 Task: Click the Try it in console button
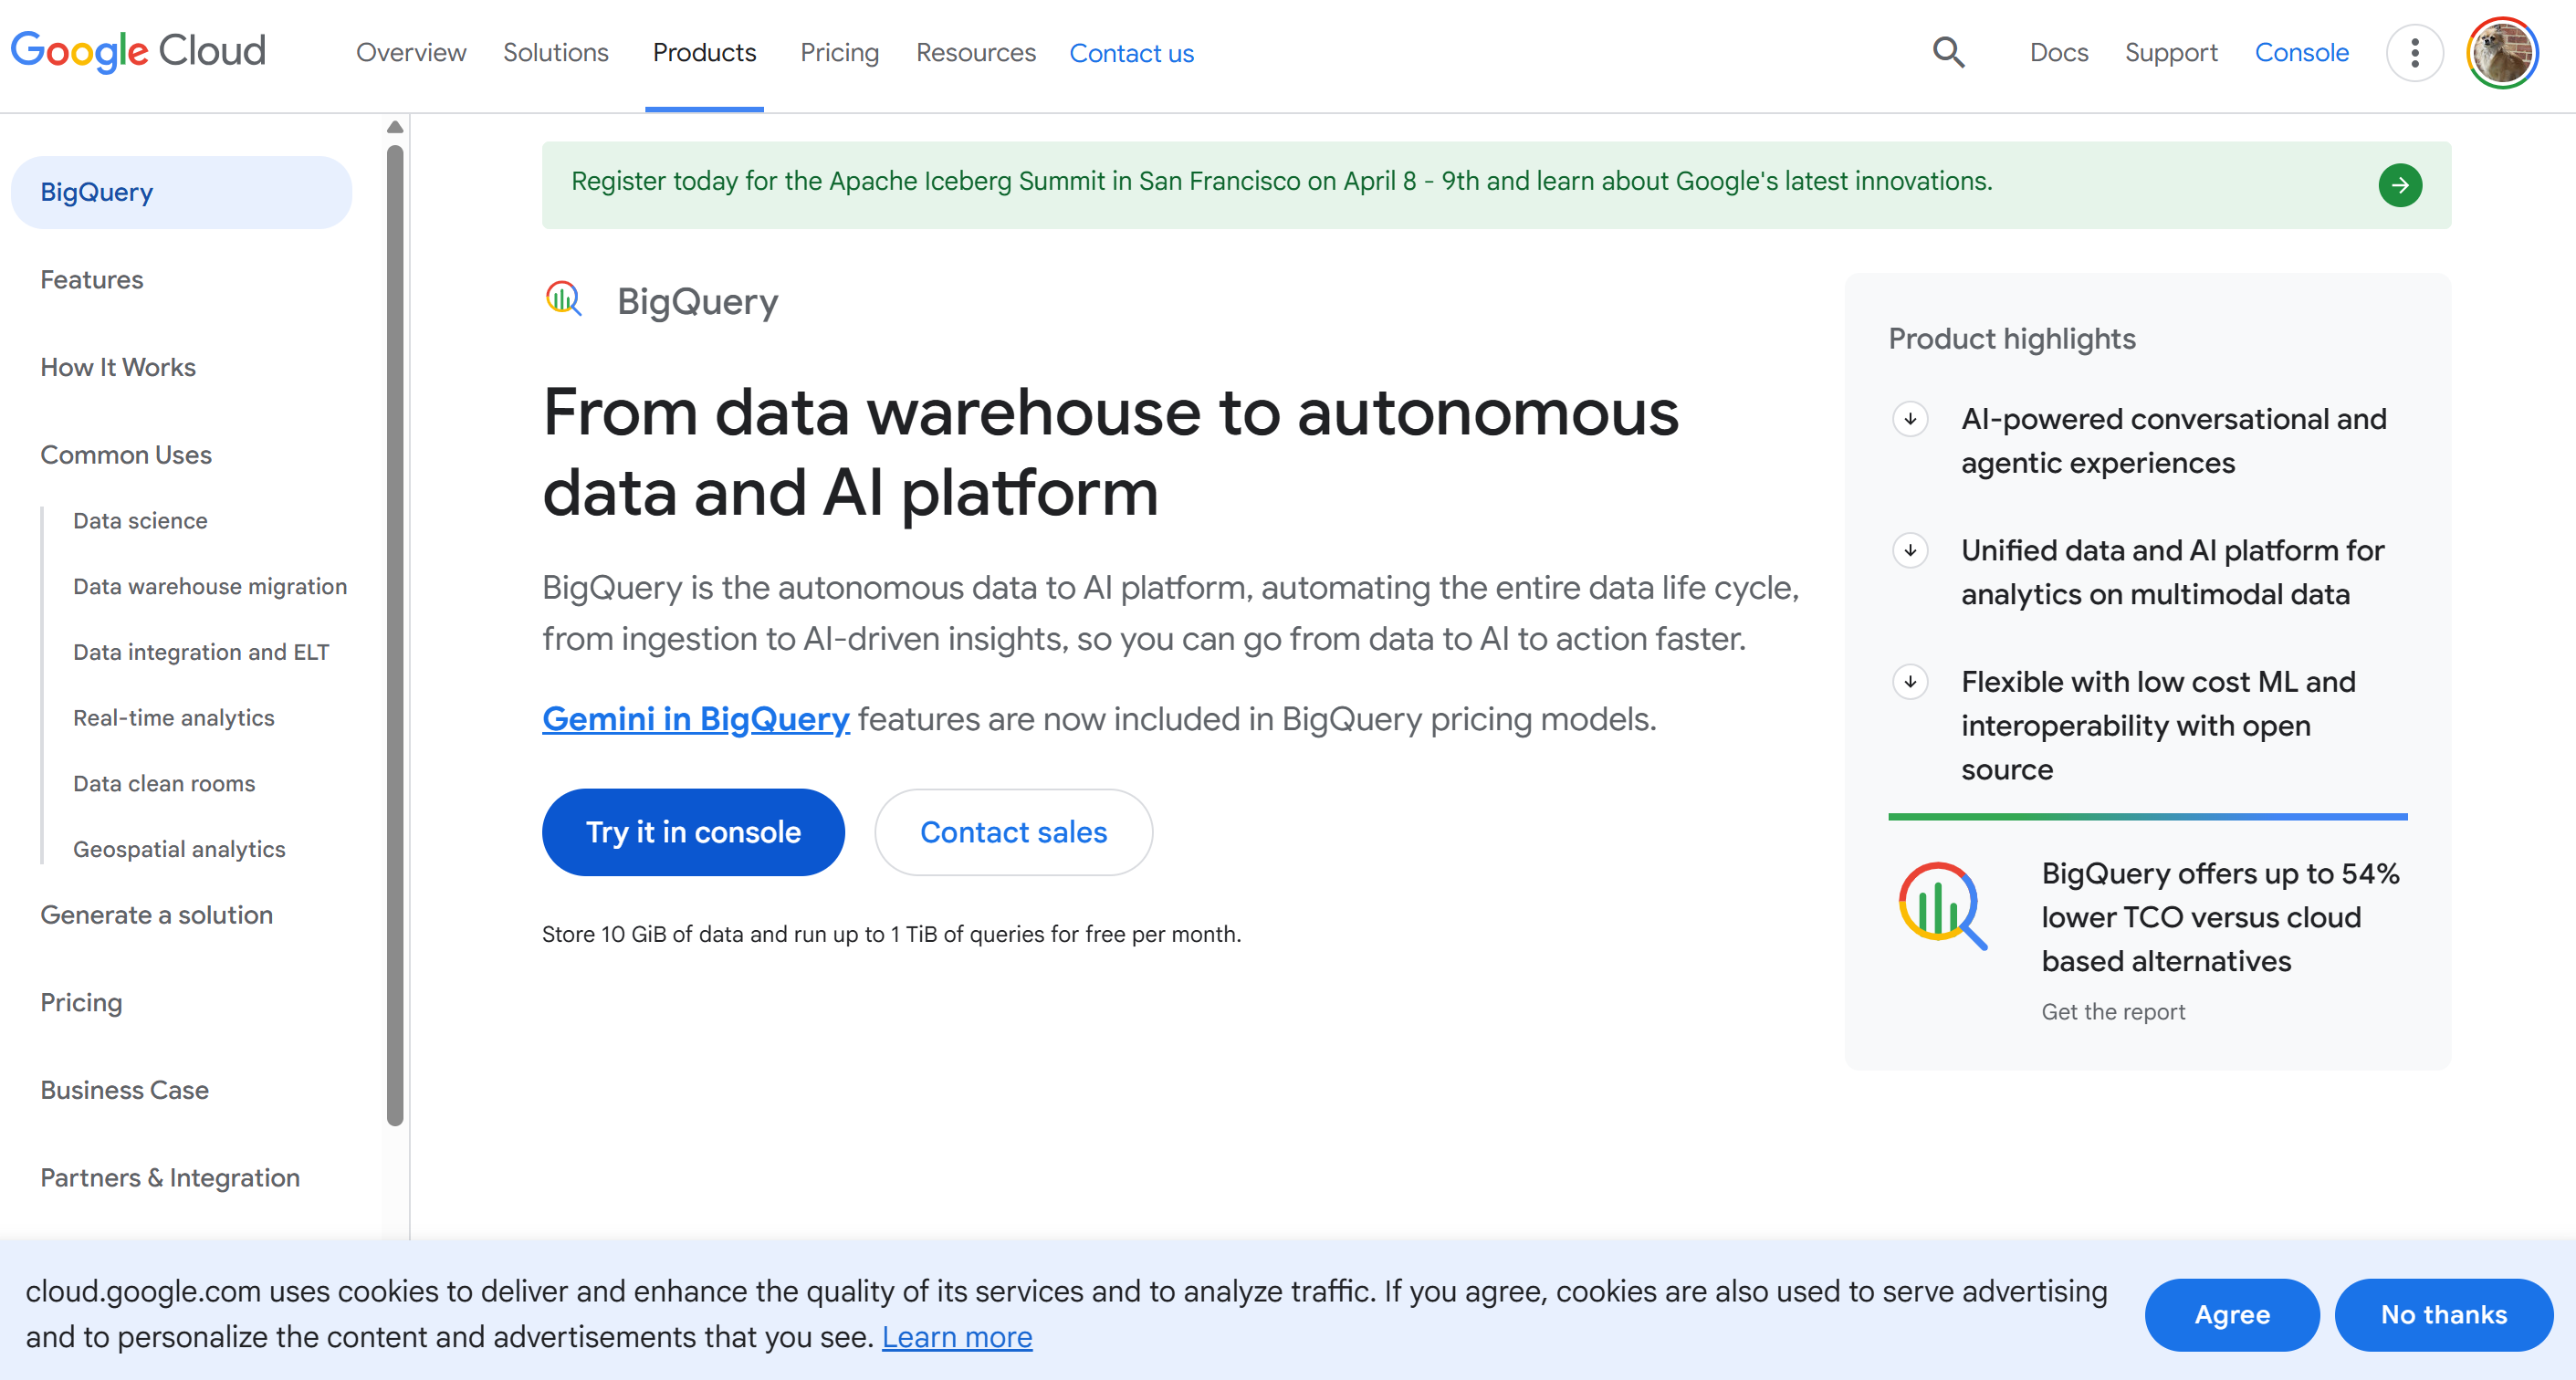point(693,832)
